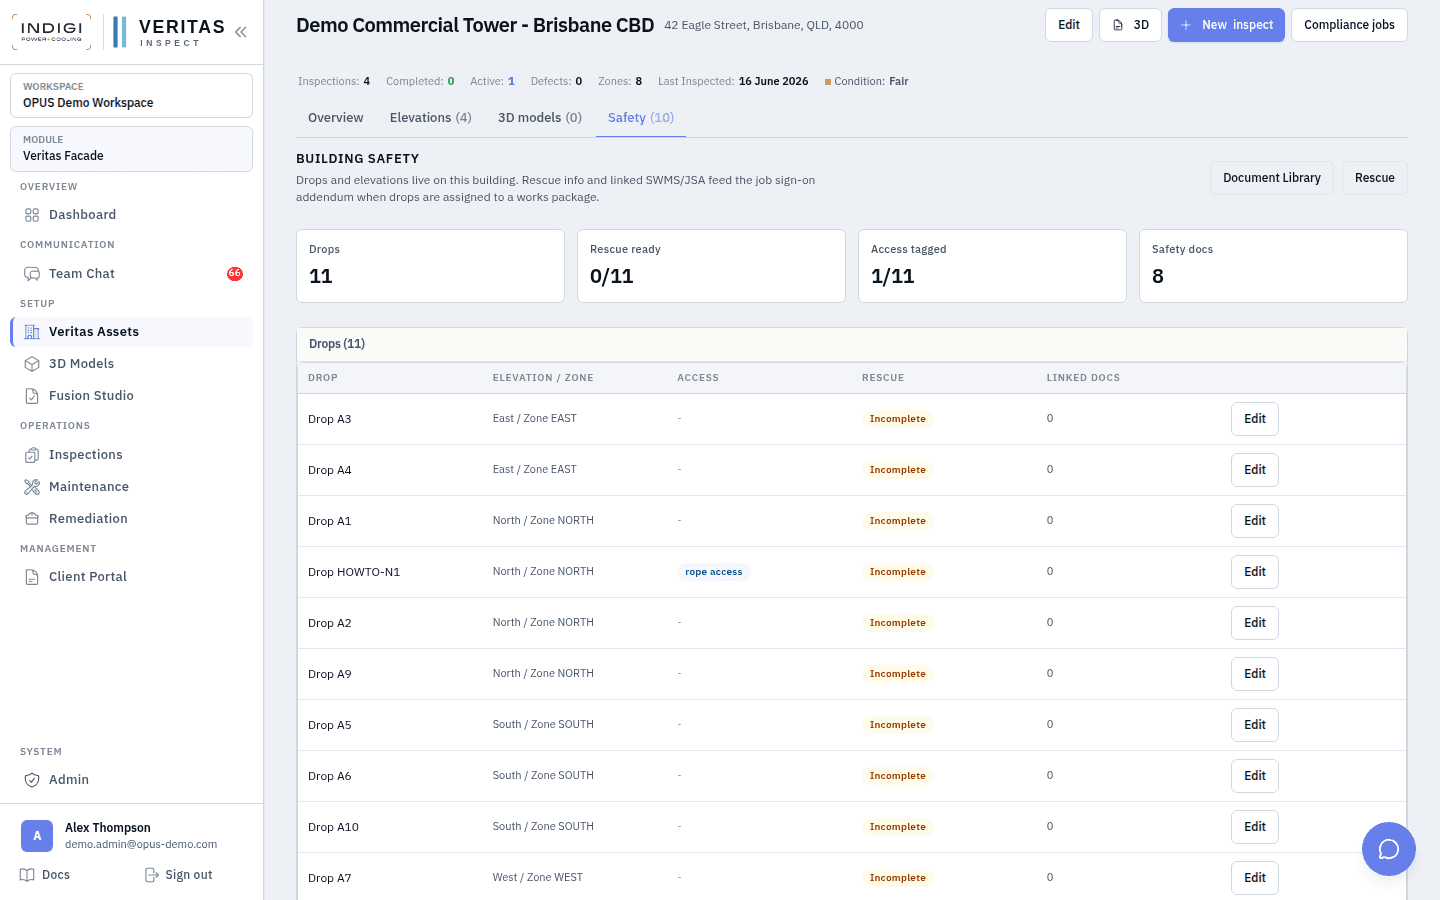
Task: Edit Drop A1
Action: point(1255,521)
